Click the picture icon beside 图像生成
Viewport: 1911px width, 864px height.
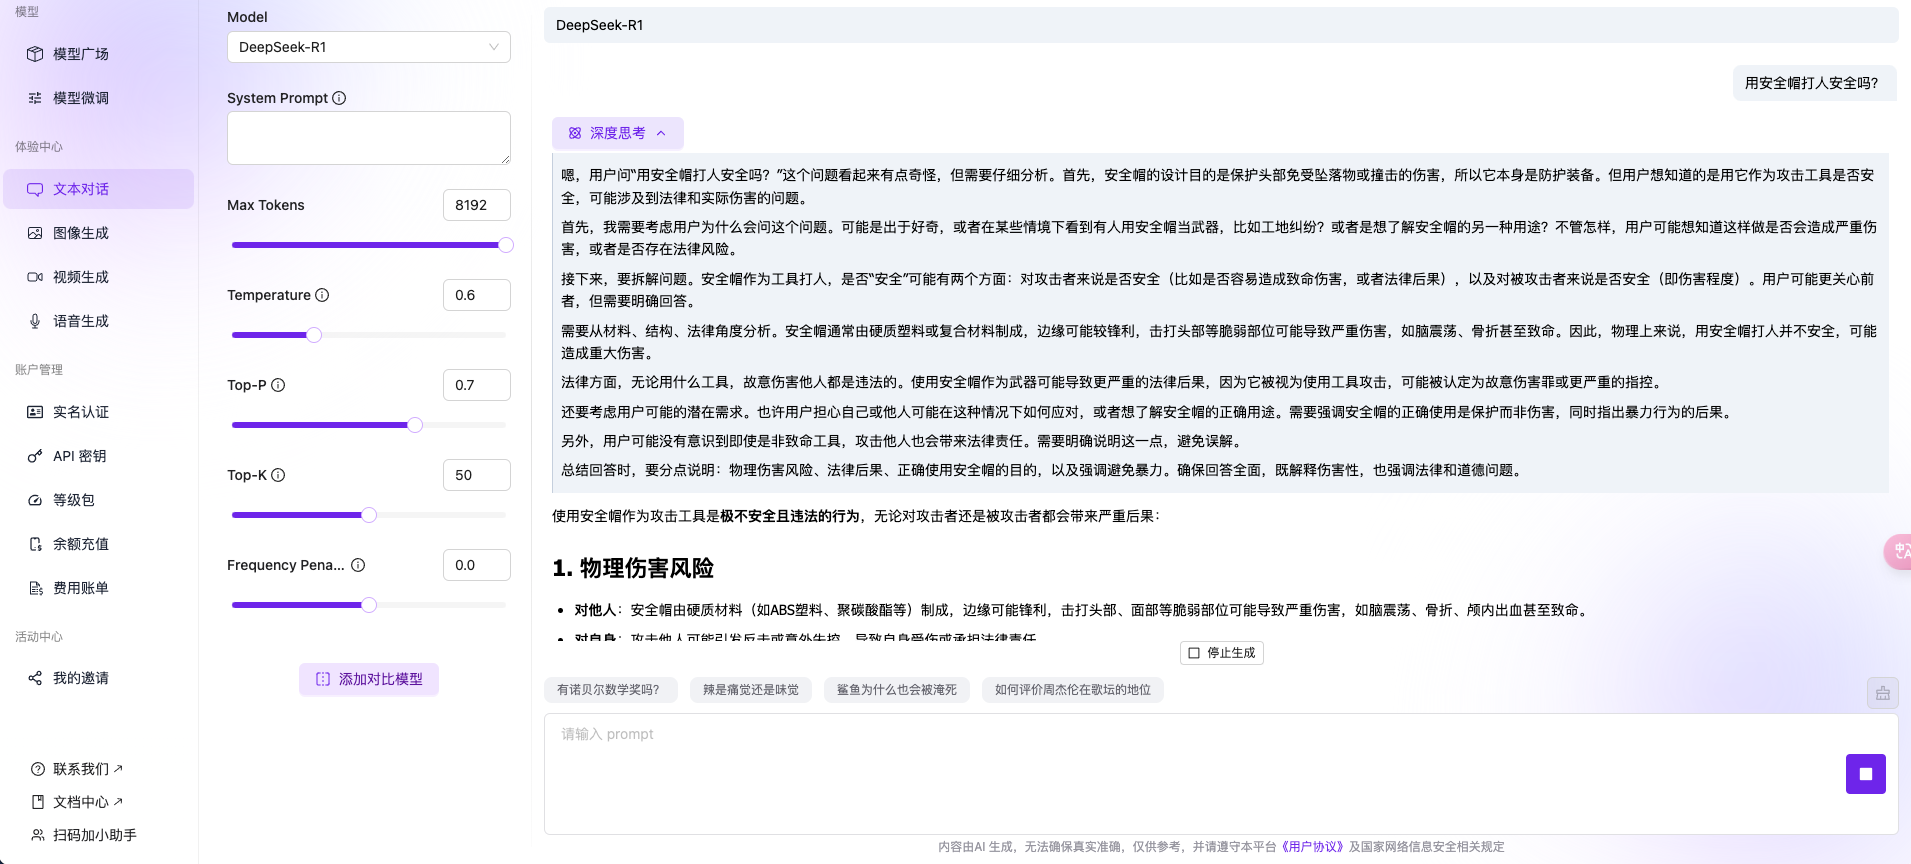(35, 233)
